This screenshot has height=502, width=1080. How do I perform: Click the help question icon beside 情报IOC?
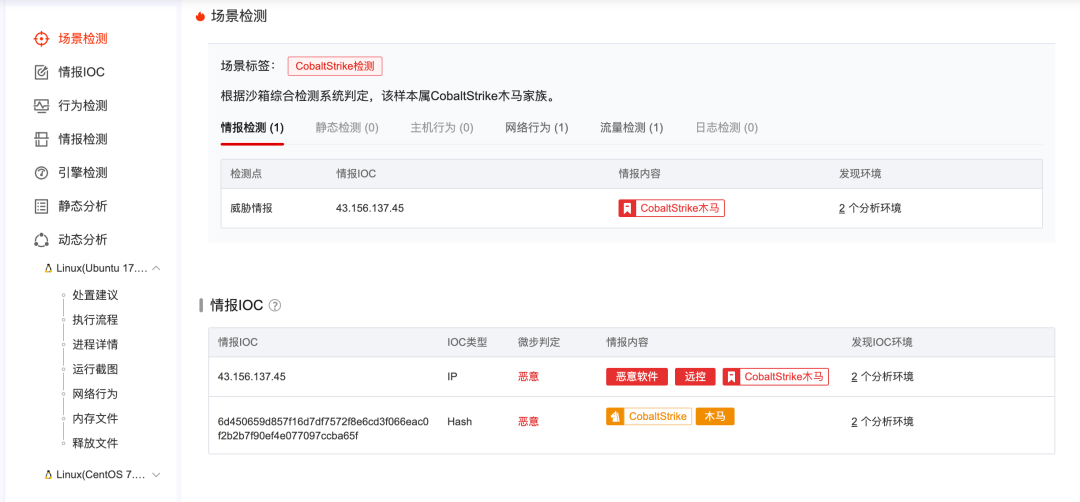tap(275, 305)
